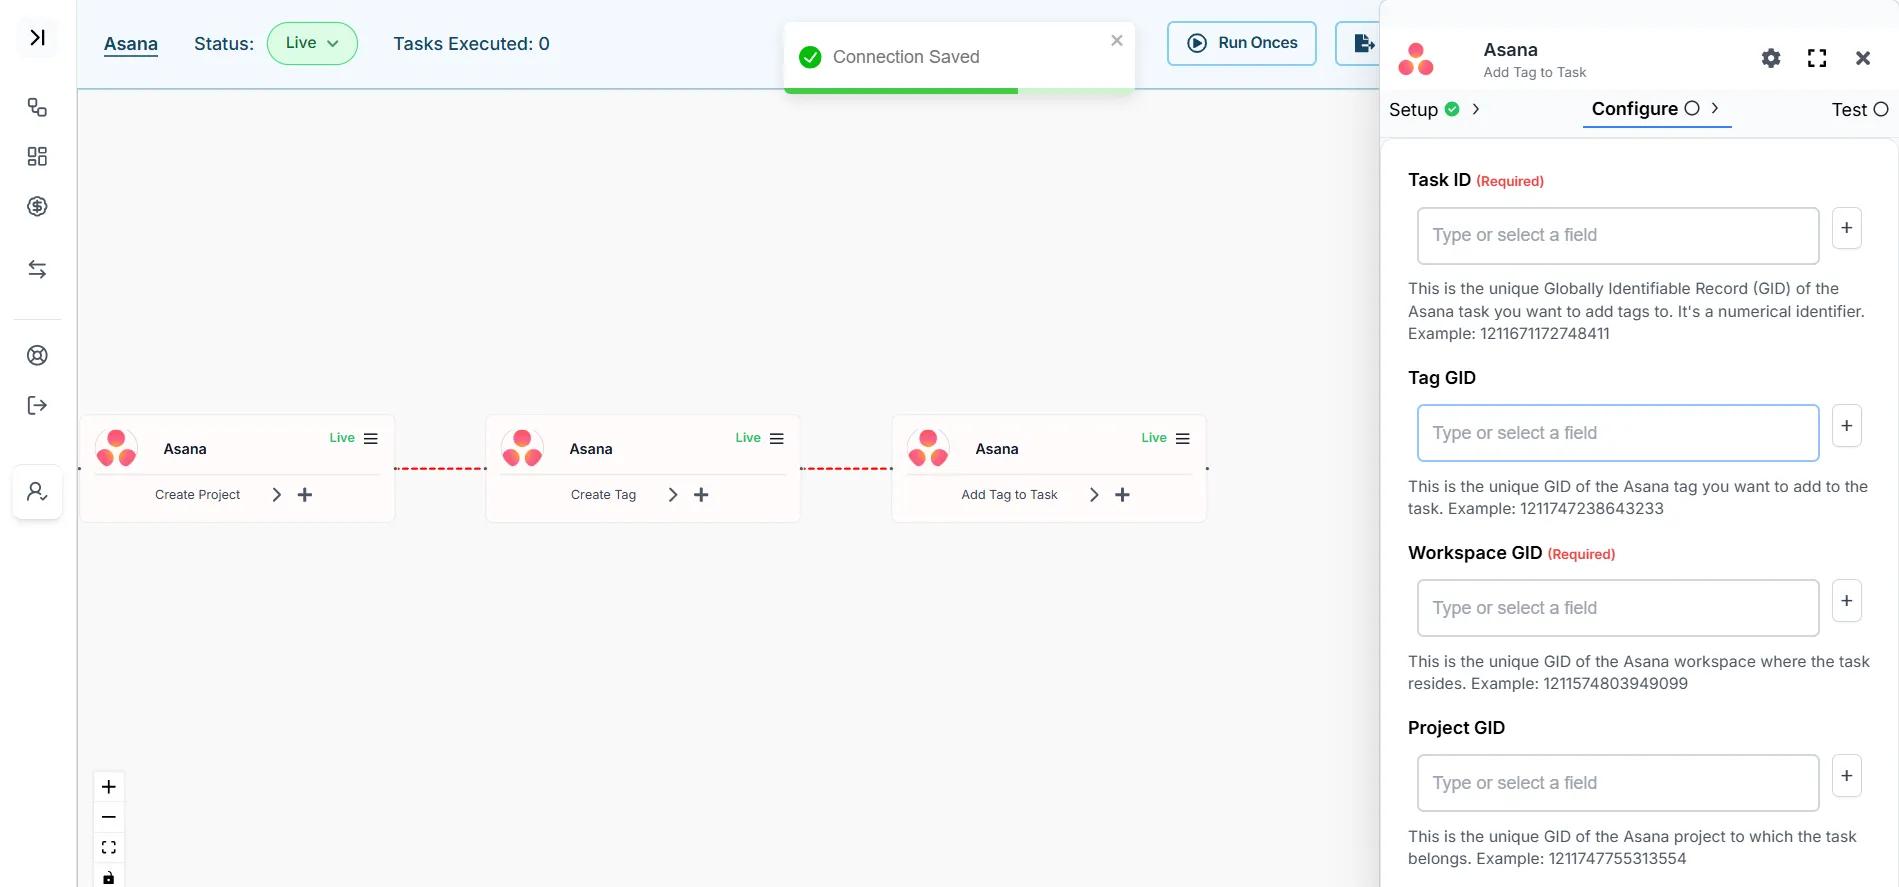The image size is (1899, 887).
Task: Expand the collapsed left sidebar
Action: tap(37, 38)
